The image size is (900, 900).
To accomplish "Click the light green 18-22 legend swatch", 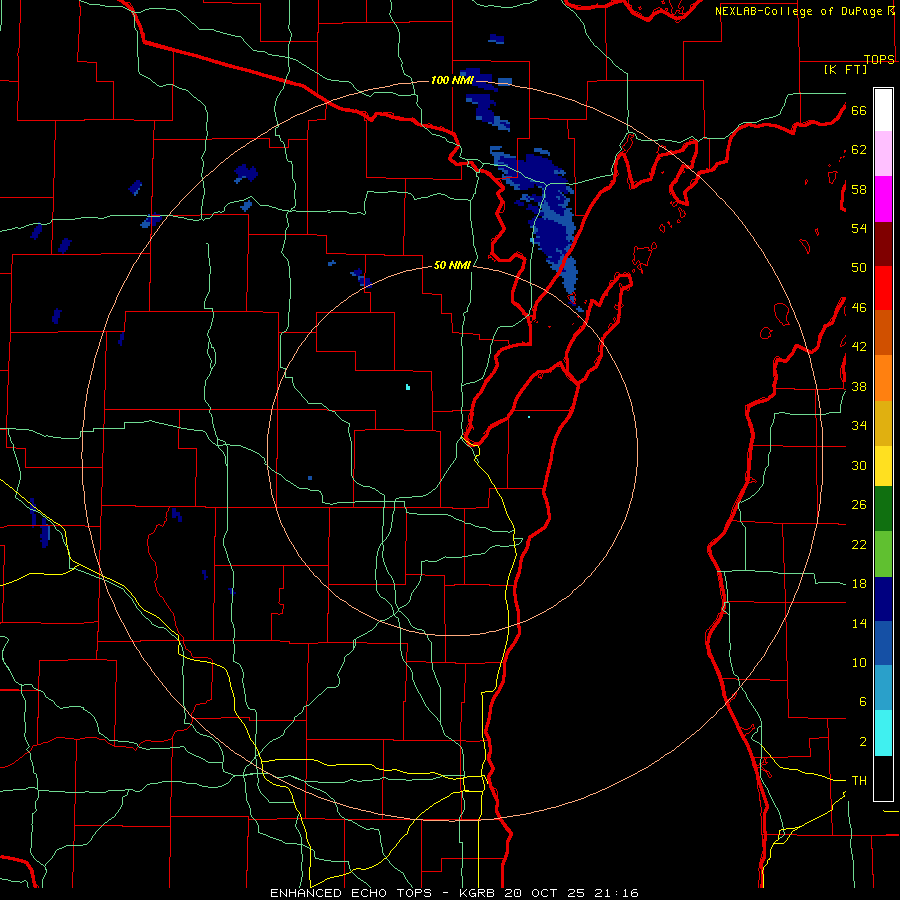I will pyautogui.click(x=883, y=554).
